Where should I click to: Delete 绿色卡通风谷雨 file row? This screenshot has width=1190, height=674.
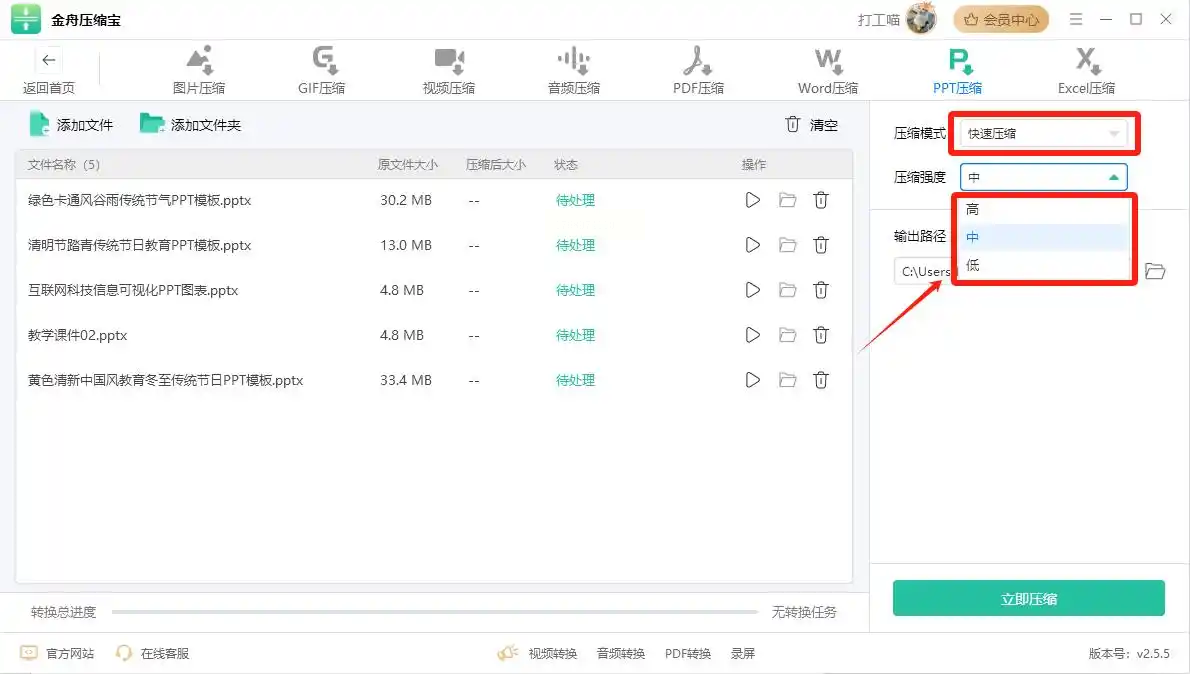coord(821,200)
